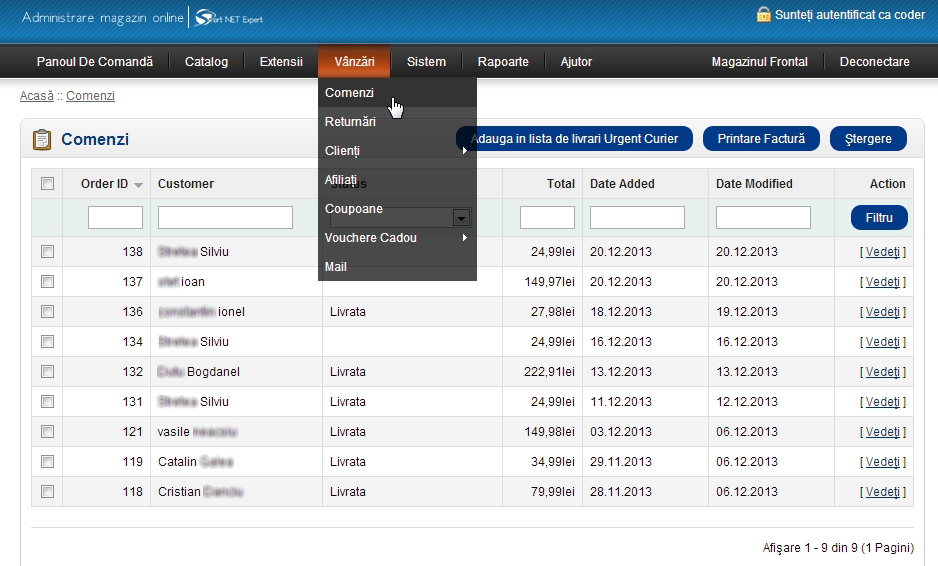Tick the checkbox for order 118
The image size is (938, 566).
[47, 492]
